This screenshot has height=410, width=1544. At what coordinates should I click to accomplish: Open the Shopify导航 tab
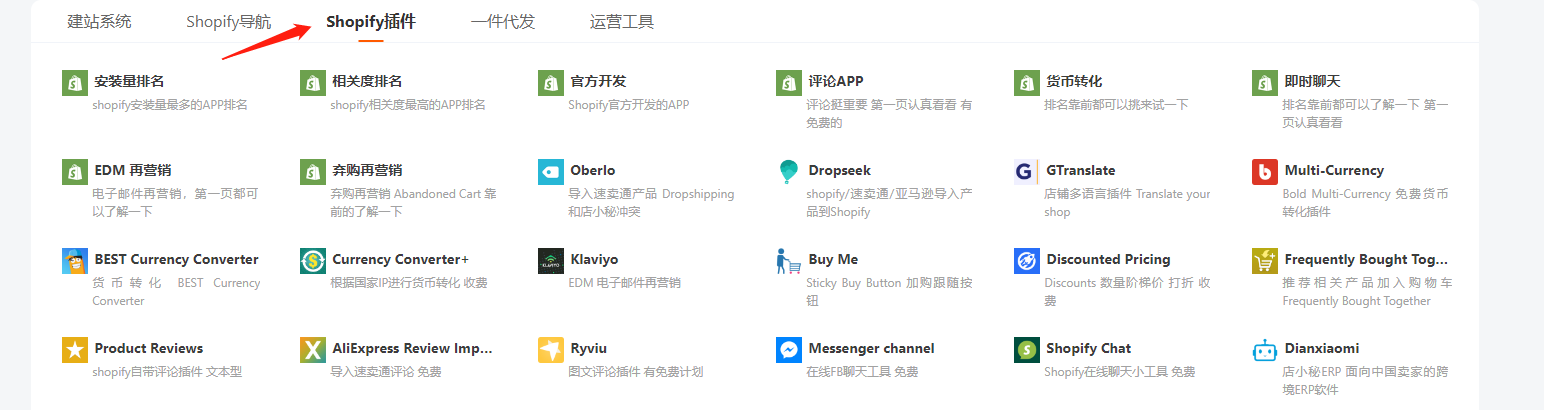[228, 21]
